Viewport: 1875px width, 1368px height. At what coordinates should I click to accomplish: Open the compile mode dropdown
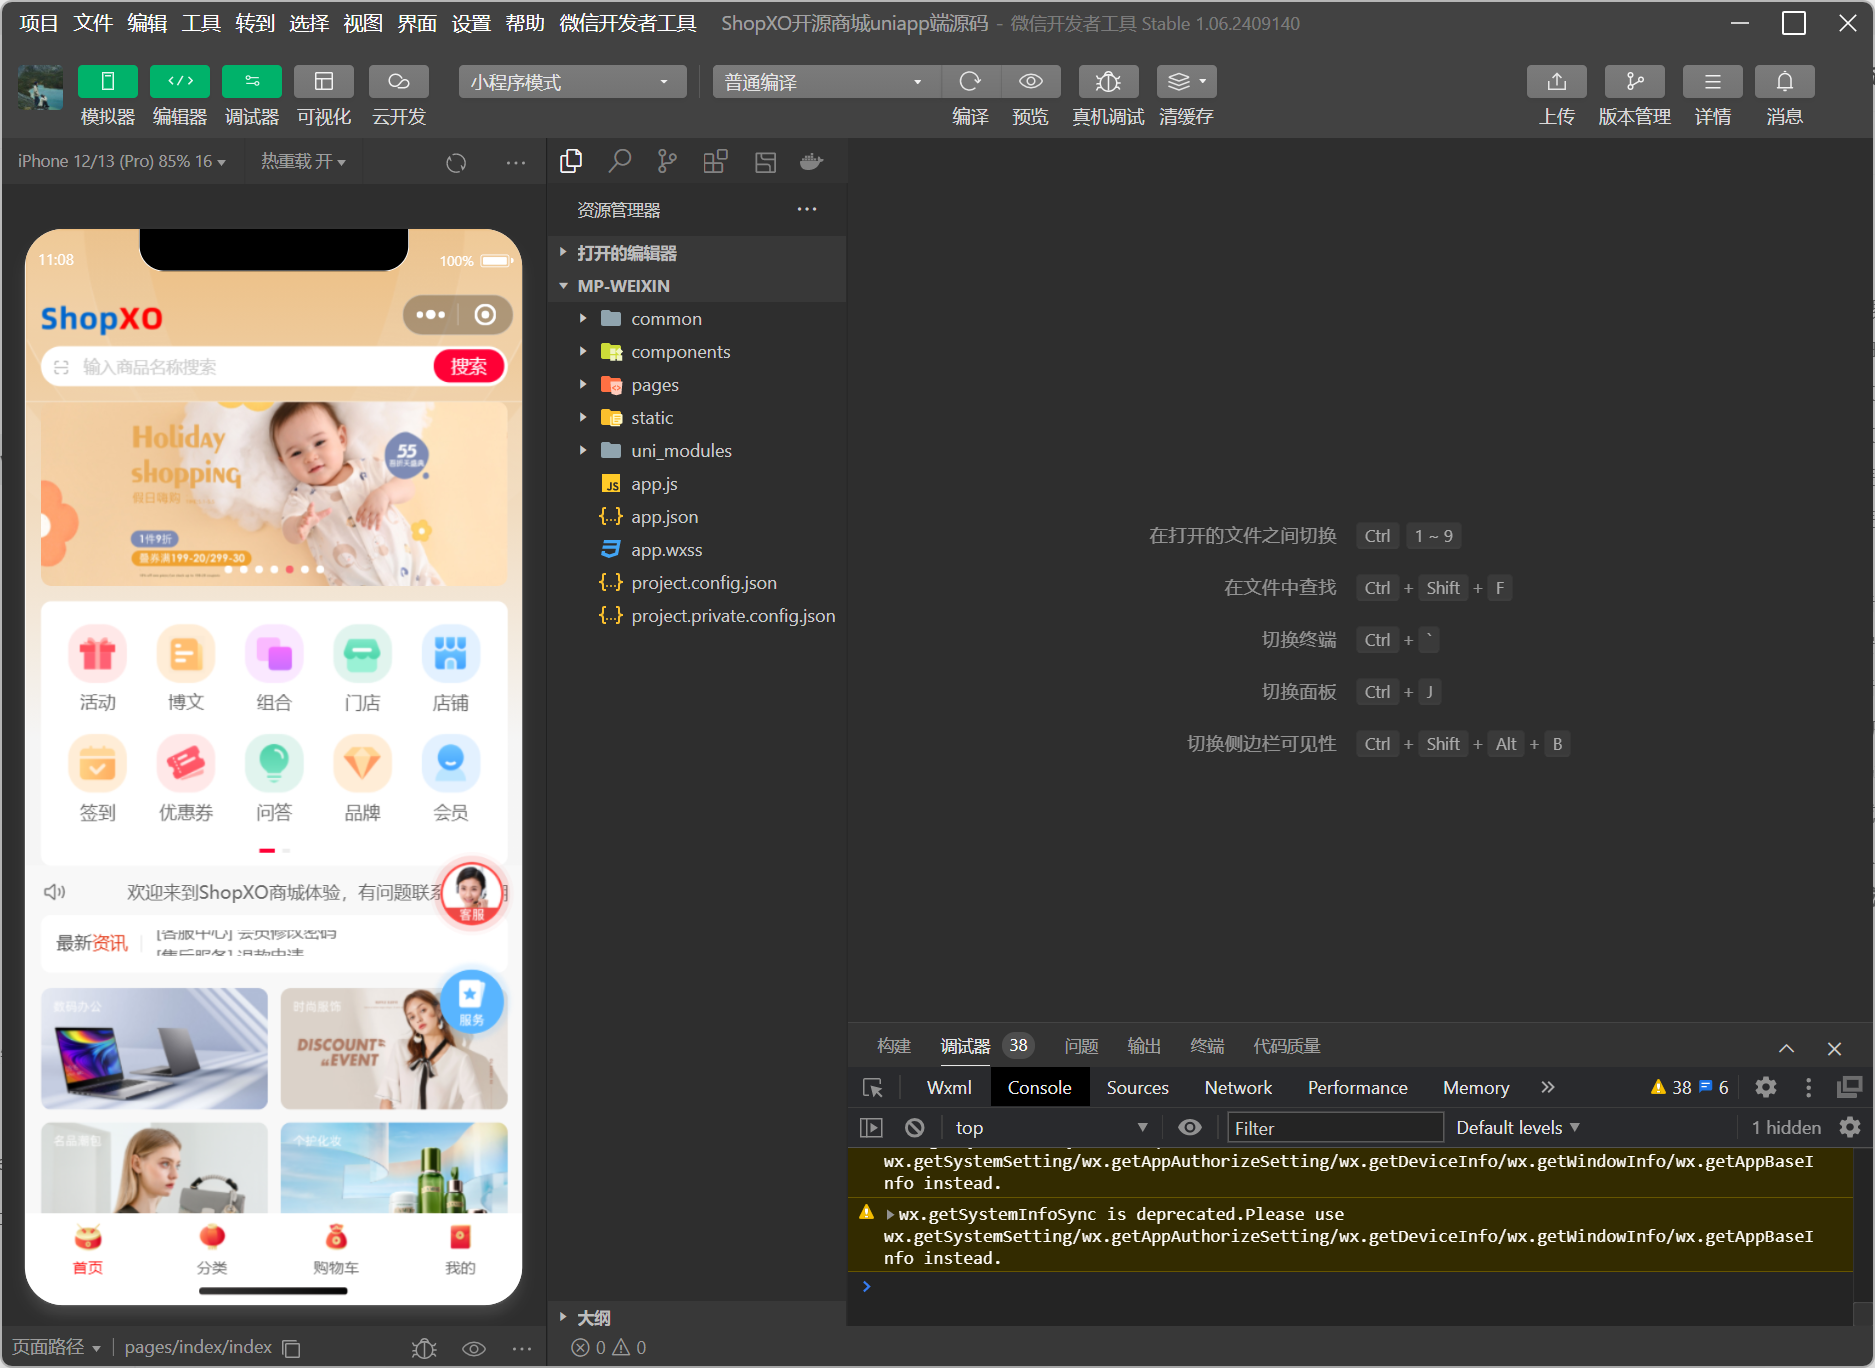(826, 82)
